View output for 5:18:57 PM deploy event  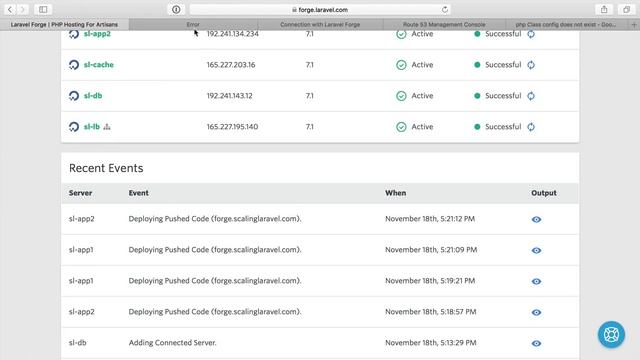pyautogui.click(x=536, y=312)
